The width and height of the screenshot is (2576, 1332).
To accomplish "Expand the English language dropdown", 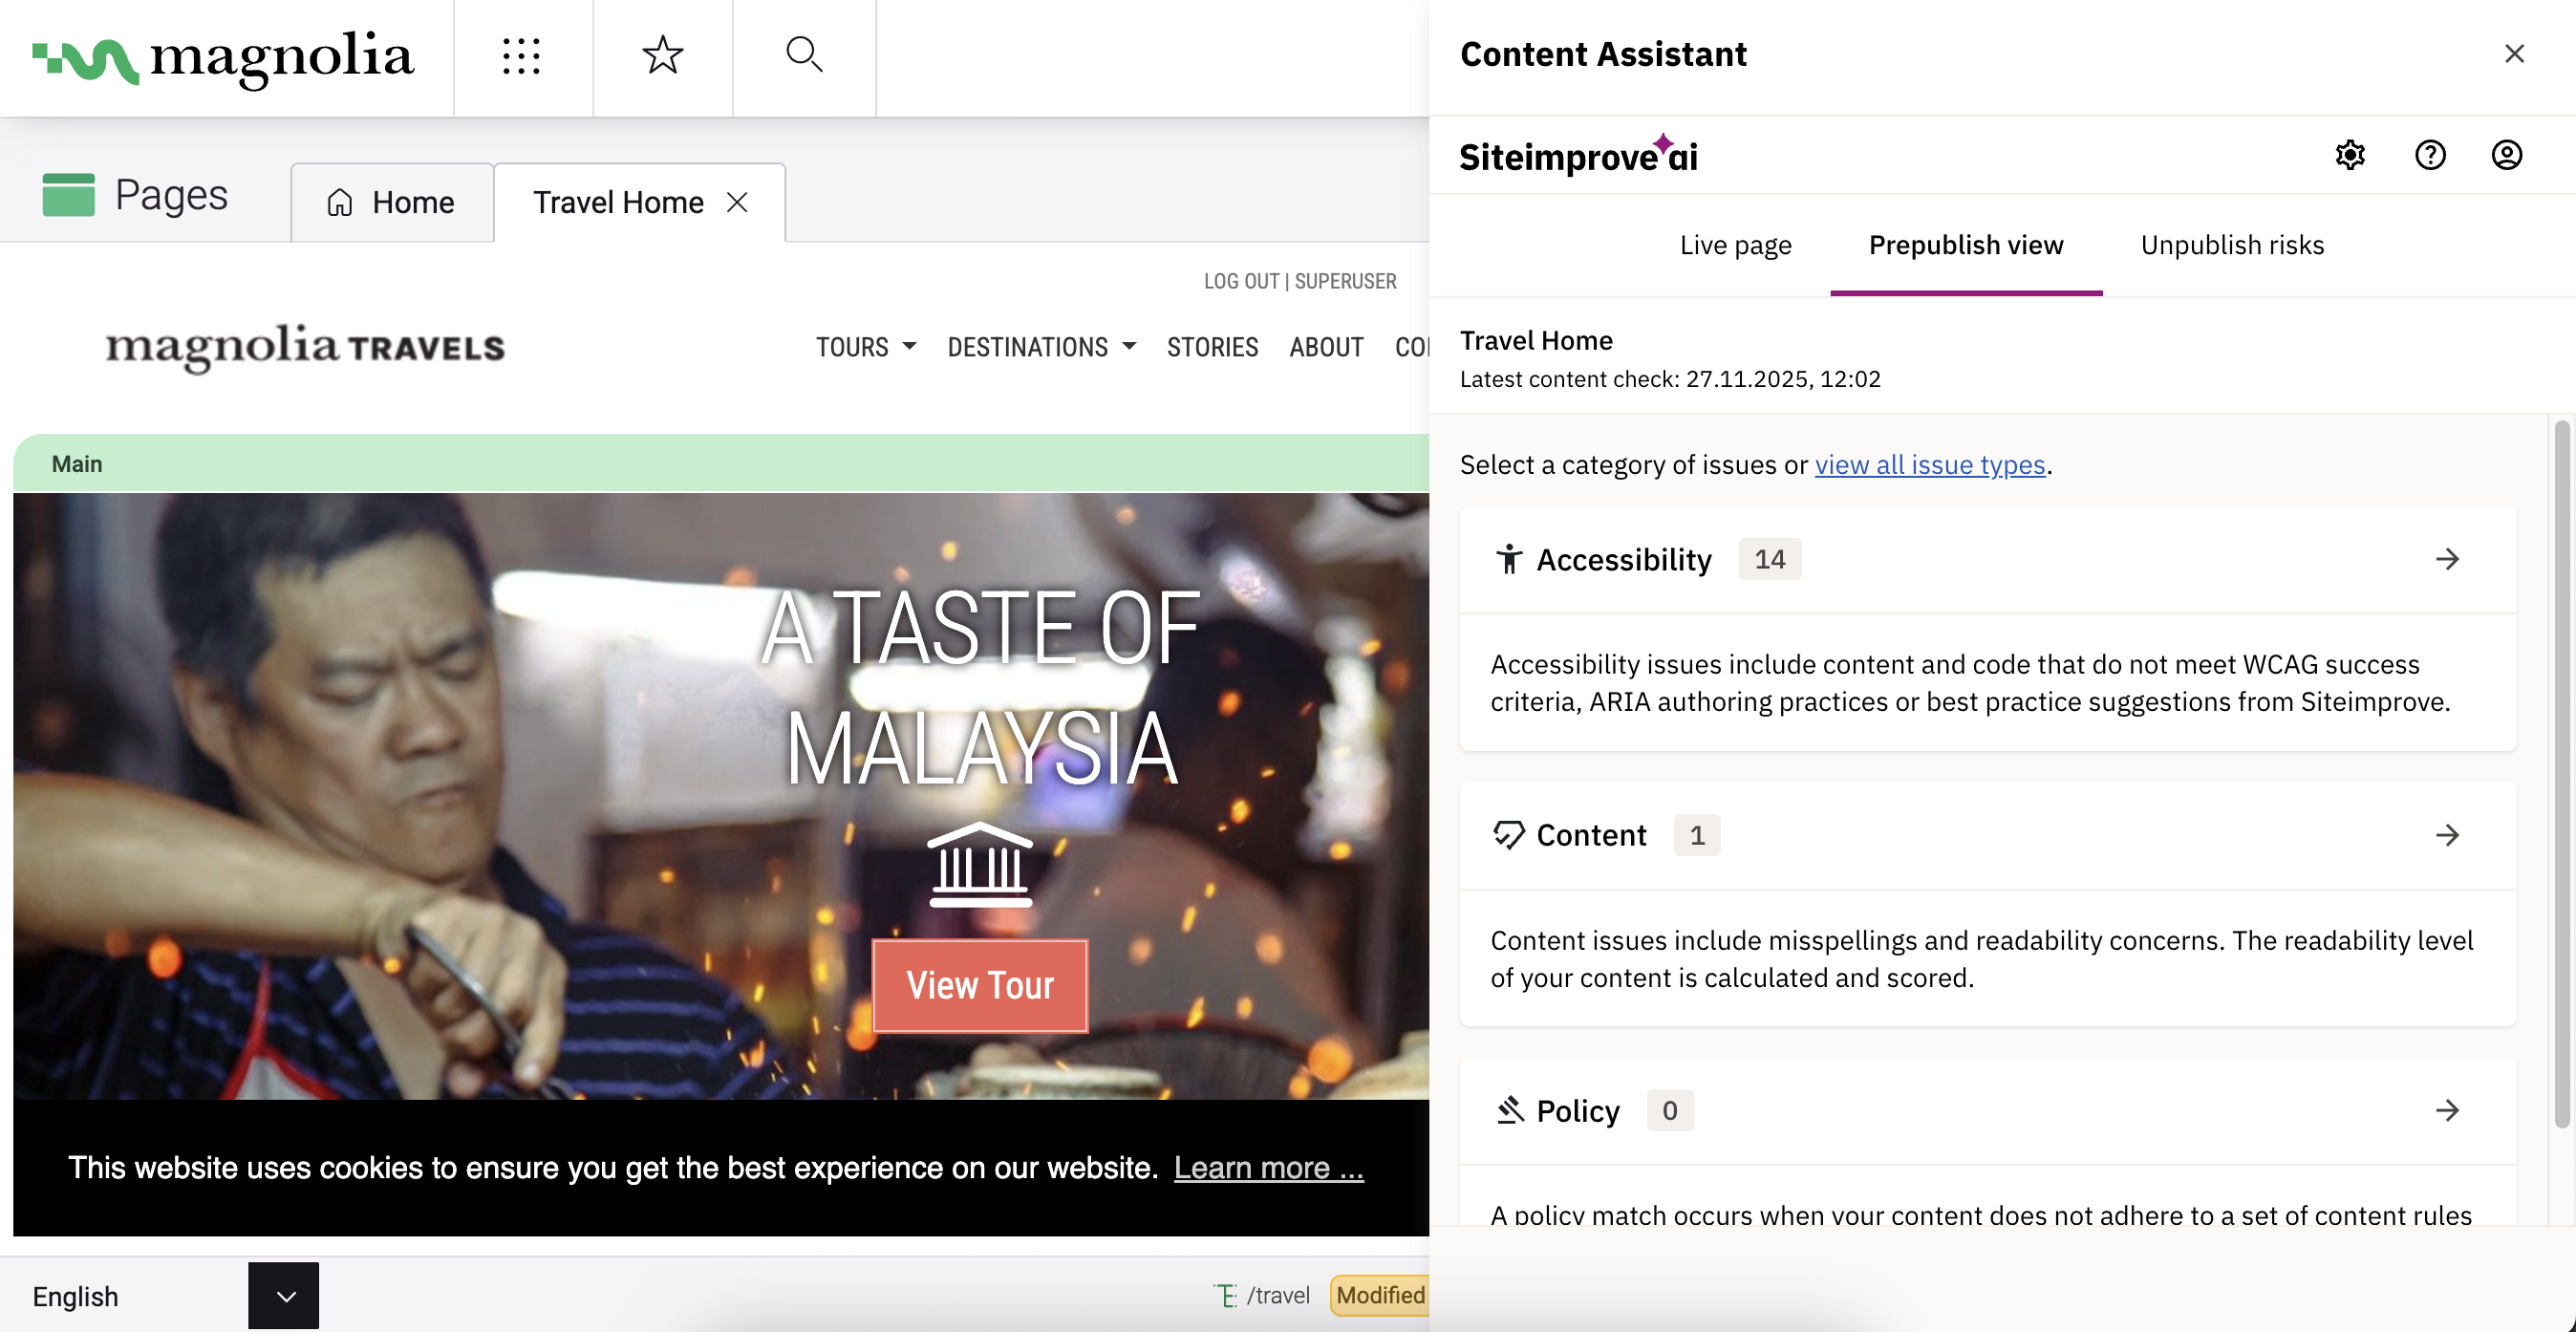I will 284,1296.
